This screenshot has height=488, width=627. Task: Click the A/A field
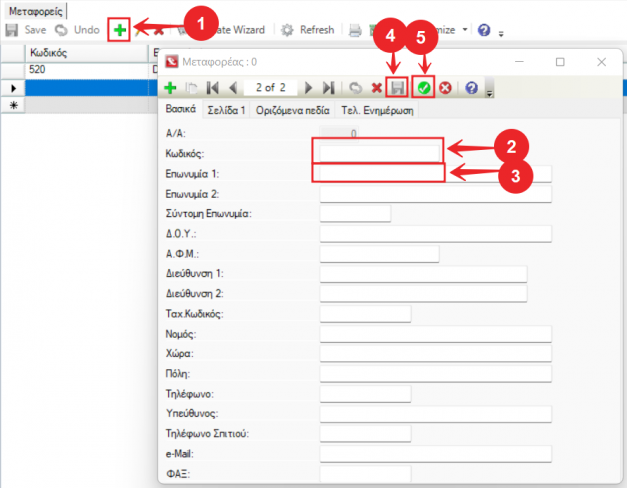[x=339, y=133]
